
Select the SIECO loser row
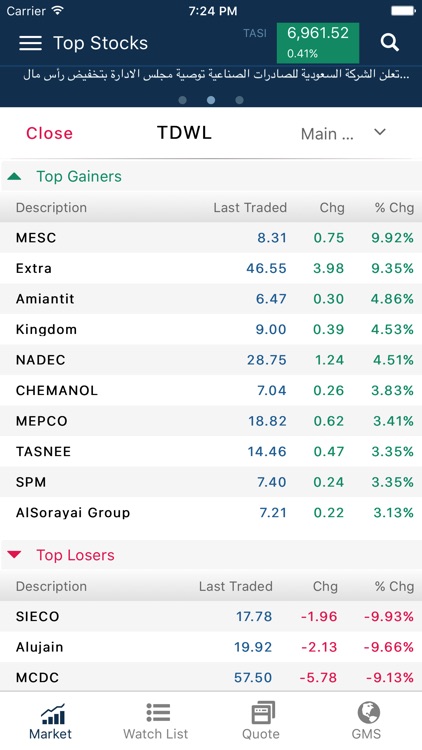click(x=211, y=616)
